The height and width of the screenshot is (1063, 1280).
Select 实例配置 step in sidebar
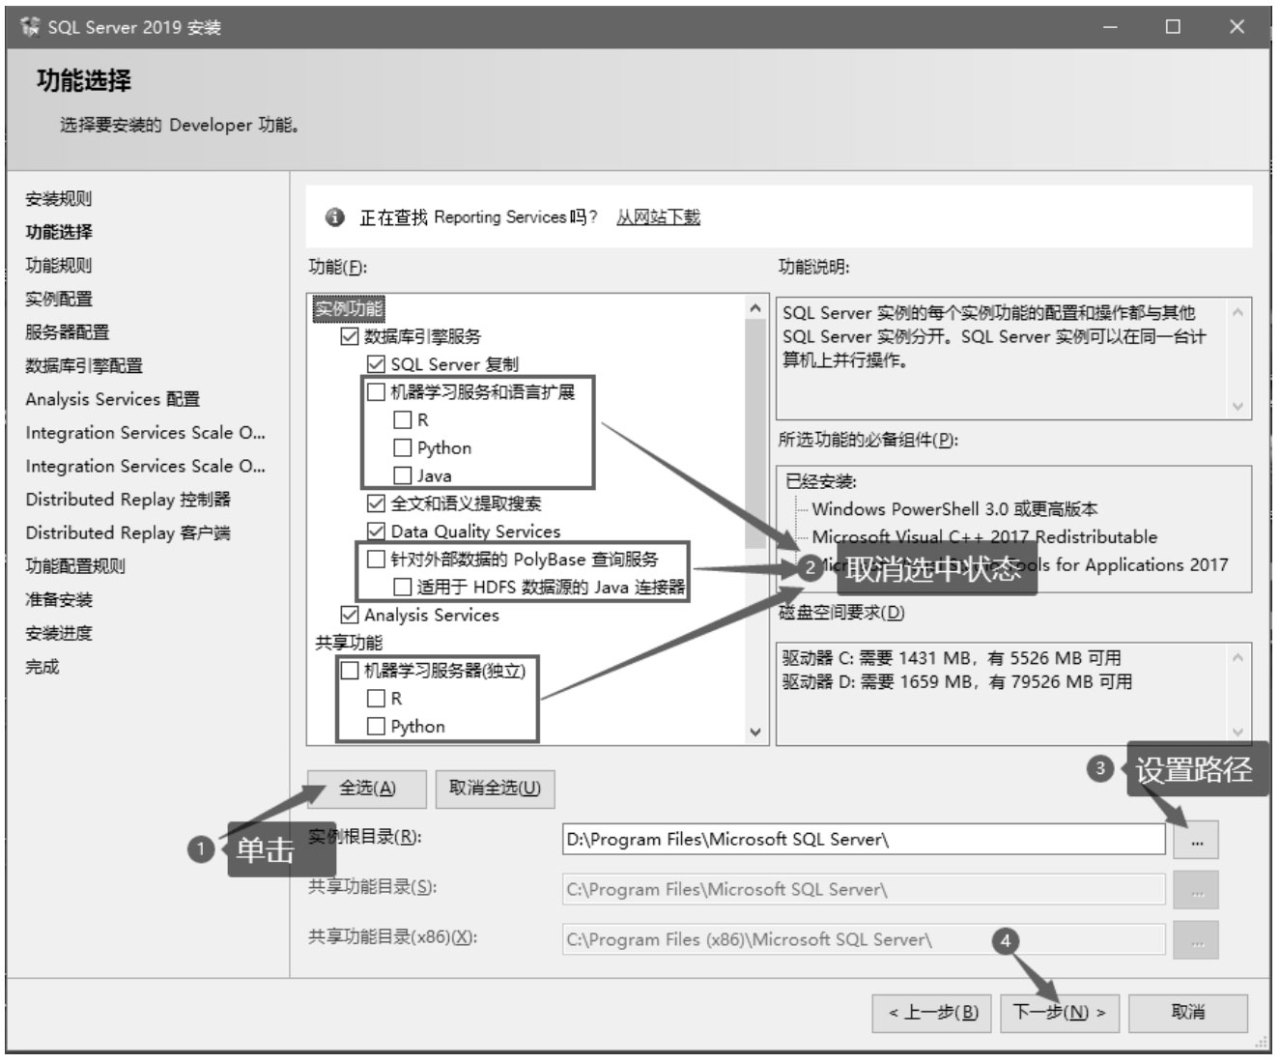coord(59,299)
